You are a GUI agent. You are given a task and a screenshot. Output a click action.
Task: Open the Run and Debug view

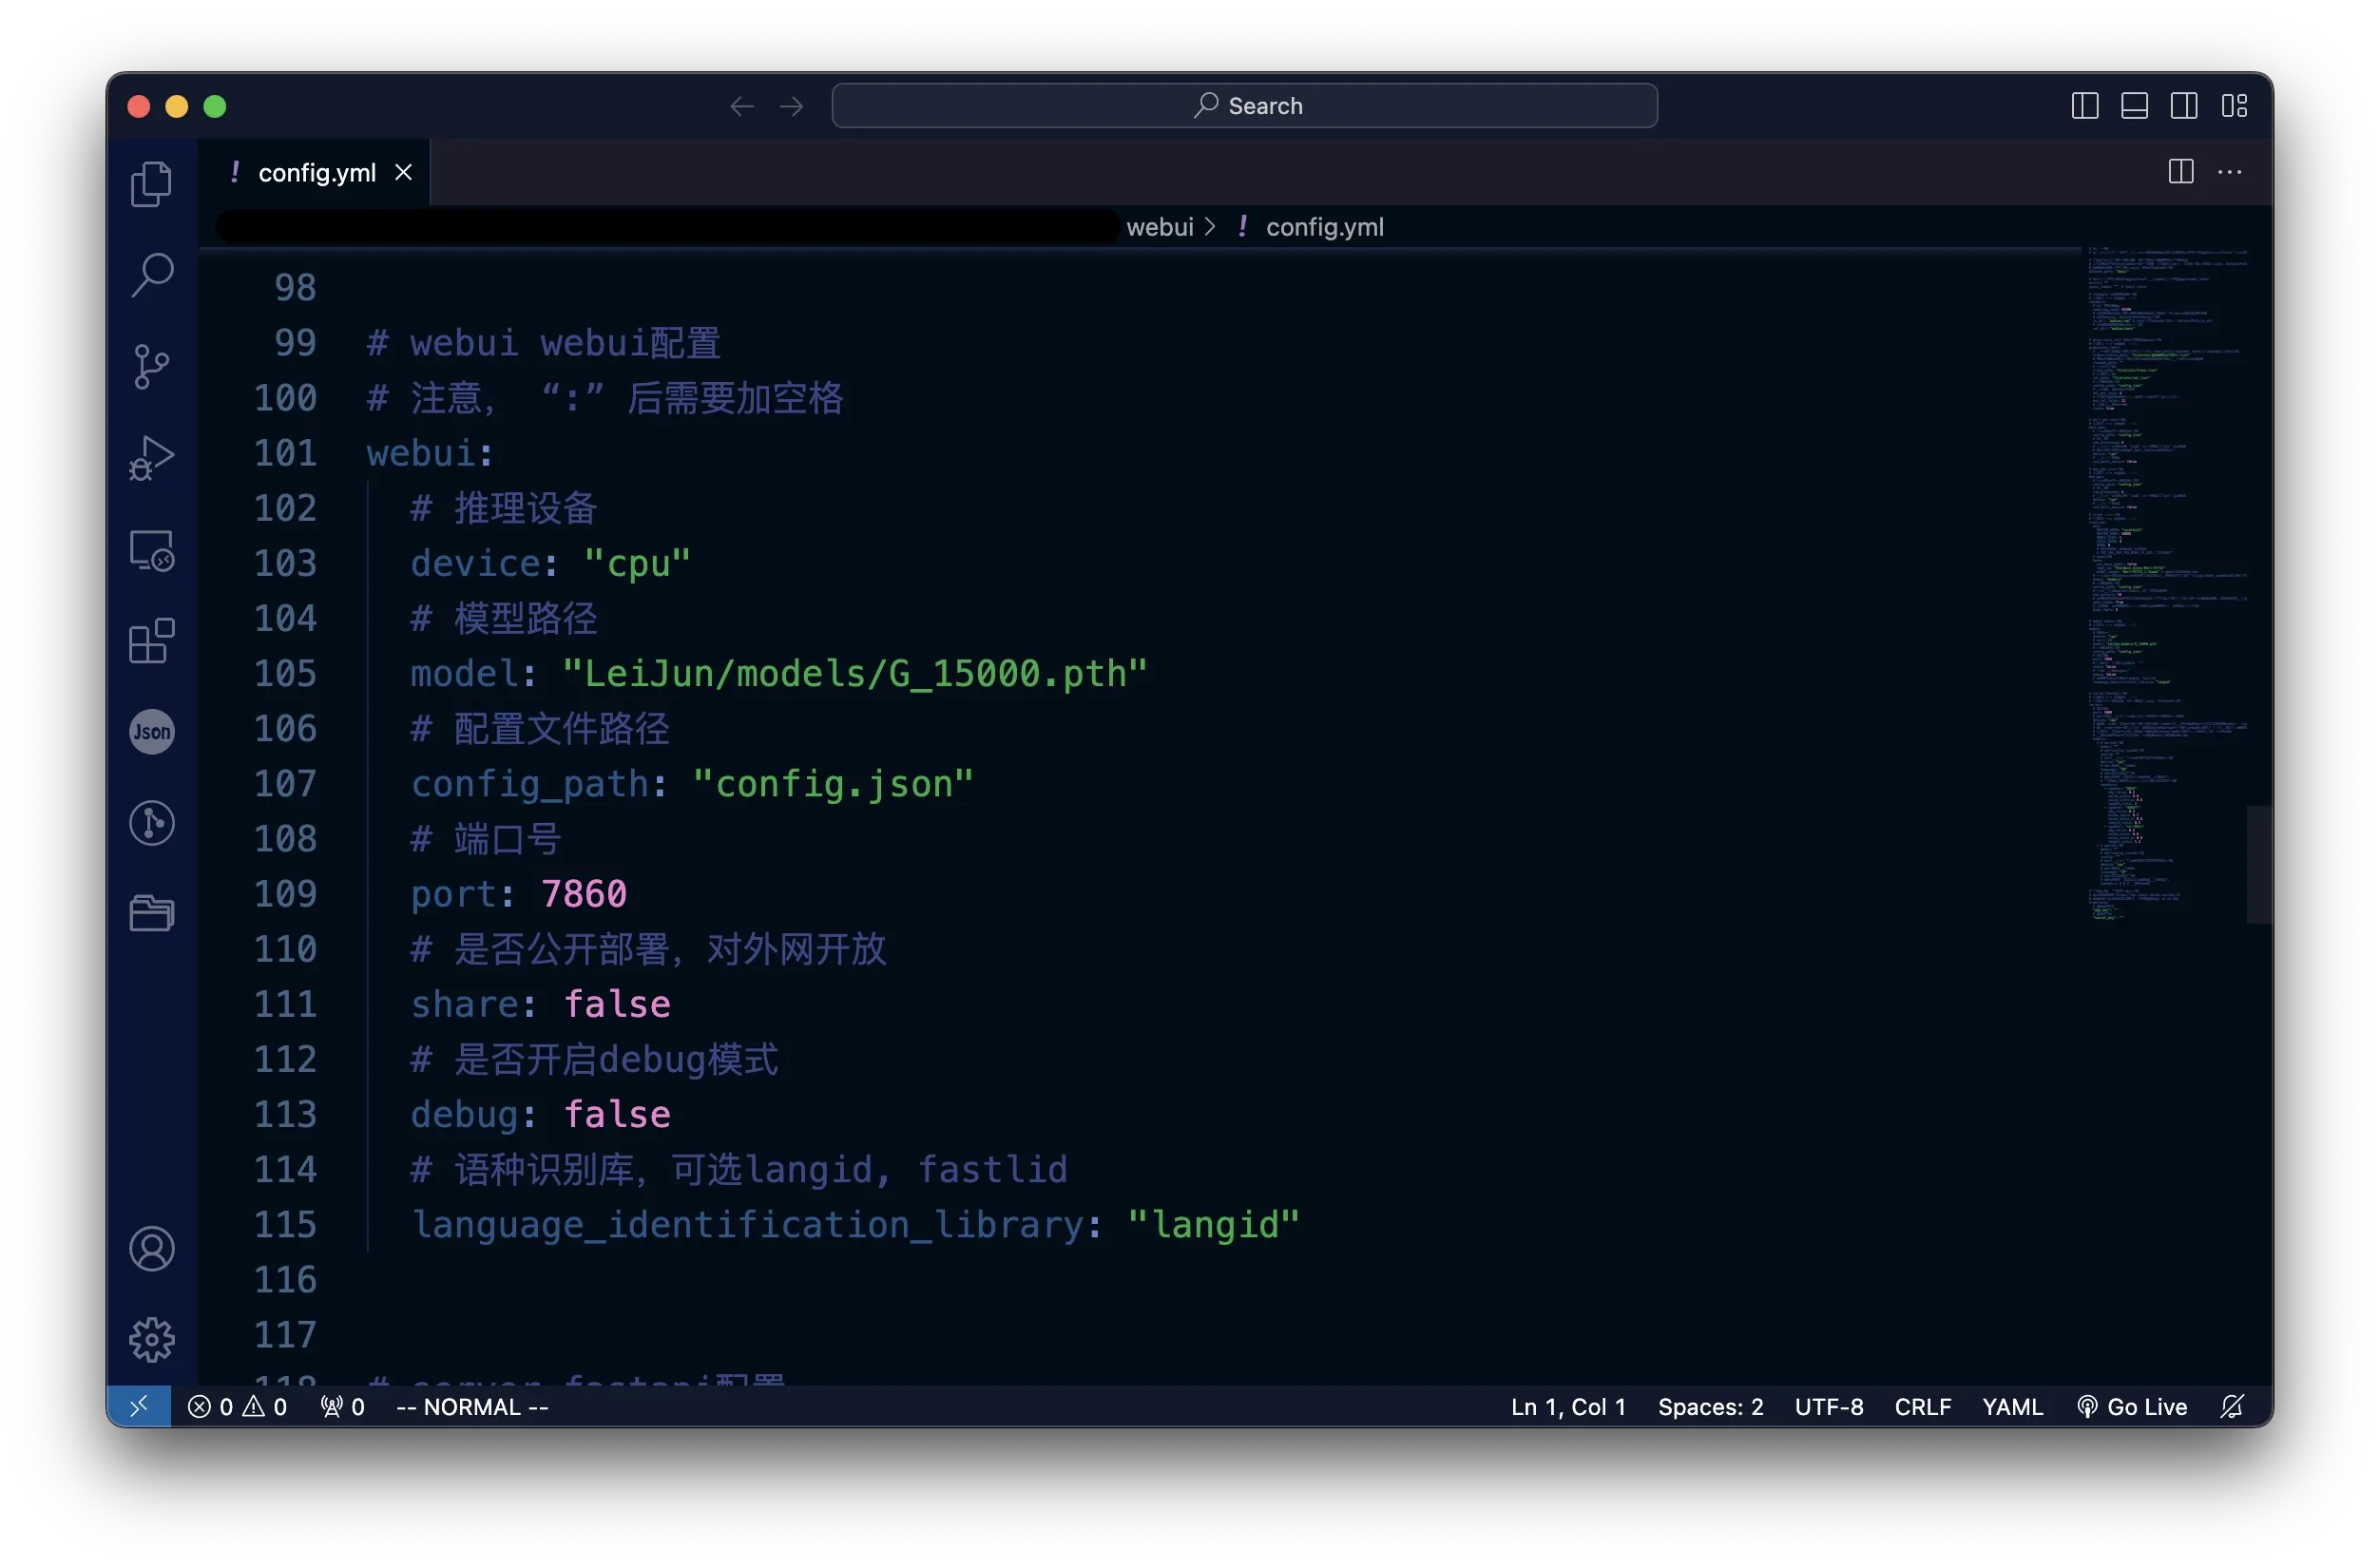pyautogui.click(x=152, y=458)
